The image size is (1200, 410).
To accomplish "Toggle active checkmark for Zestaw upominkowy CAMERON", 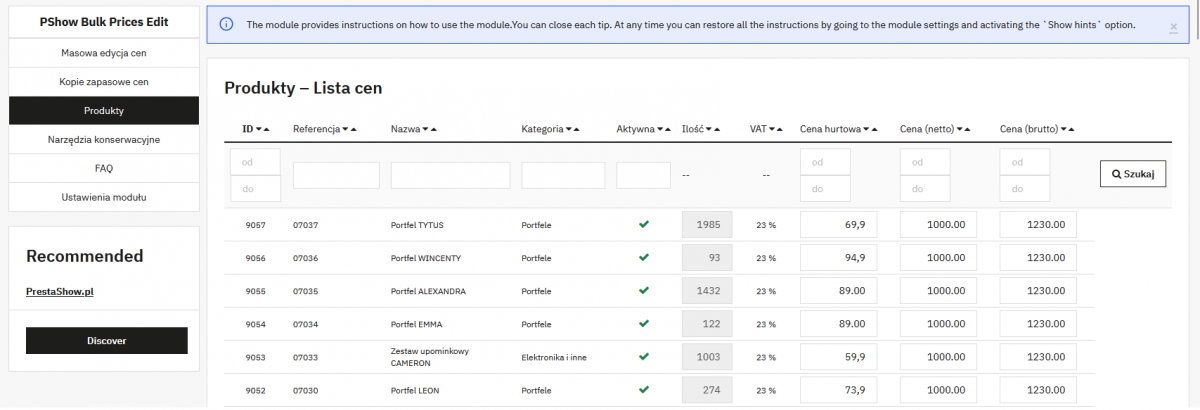I will coord(644,356).
